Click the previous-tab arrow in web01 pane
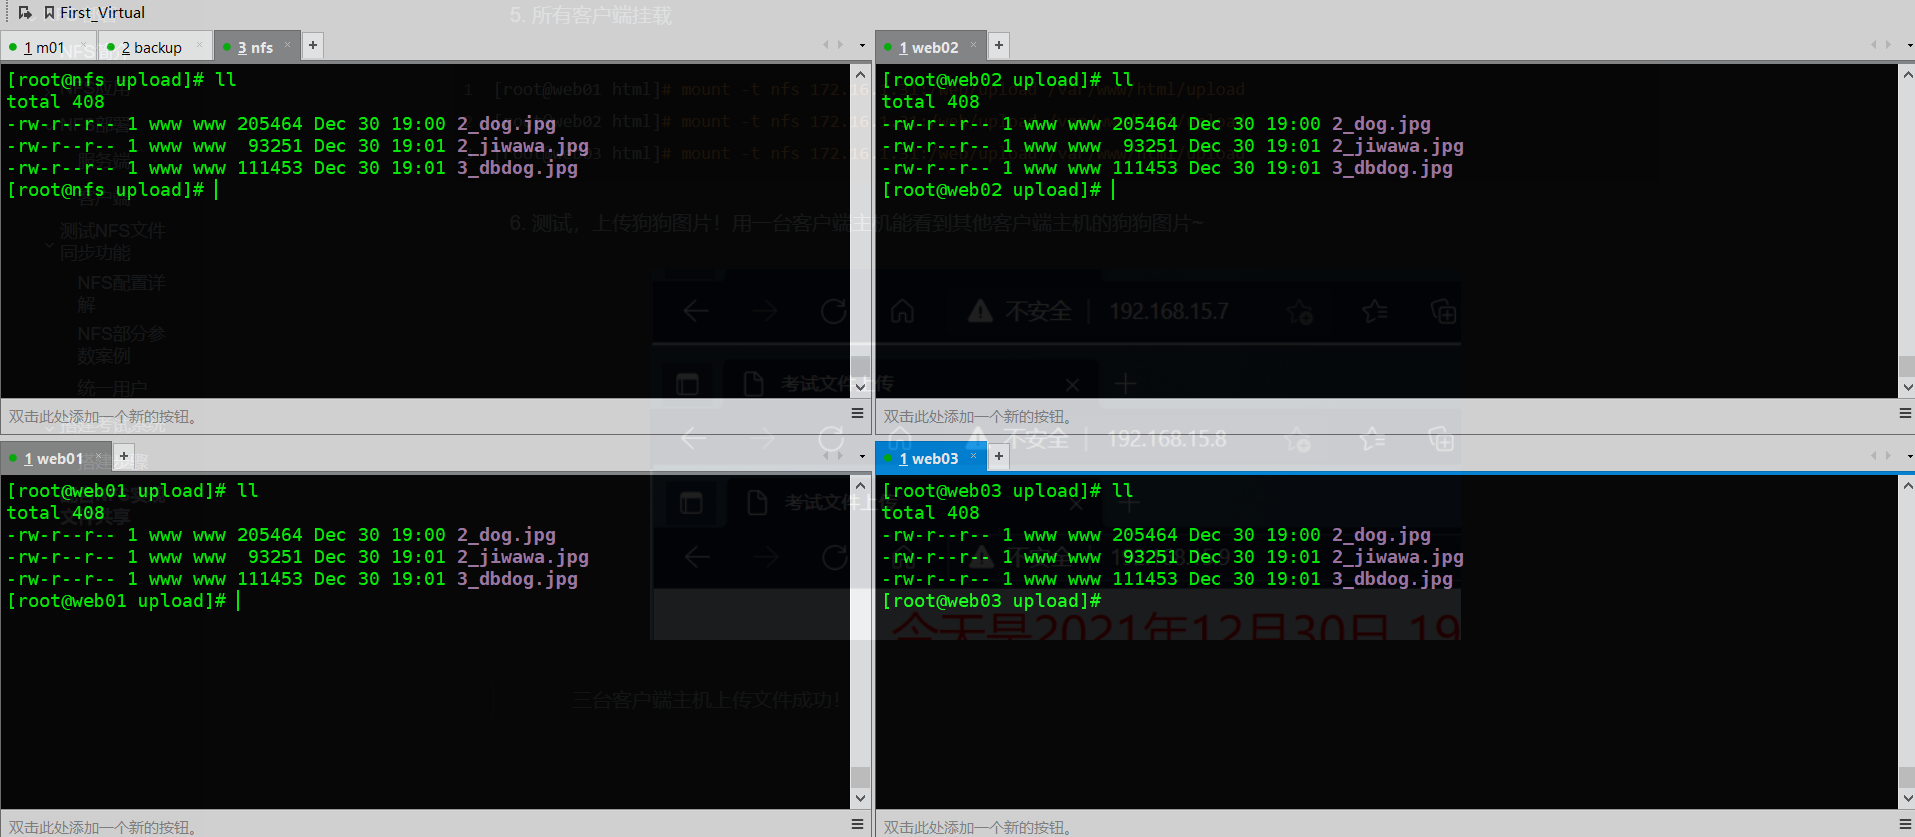The width and height of the screenshot is (1915, 837). point(826,456)
